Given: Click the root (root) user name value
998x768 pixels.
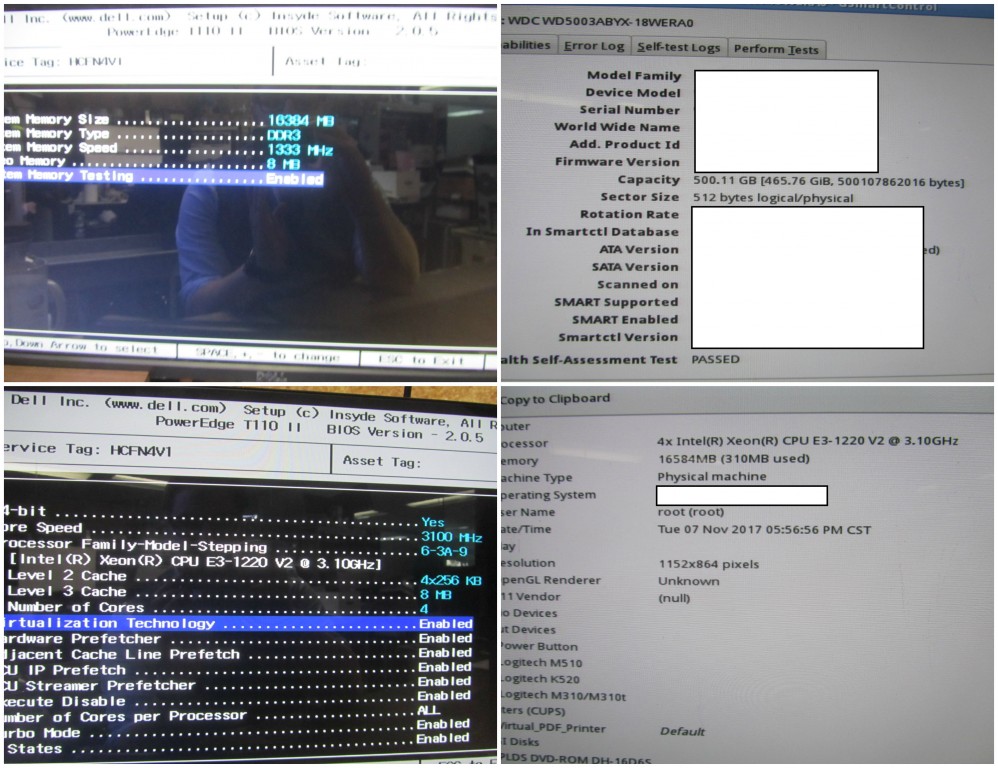Looking at the screenshot, I should pyautogui.click(x=691, y=512).
